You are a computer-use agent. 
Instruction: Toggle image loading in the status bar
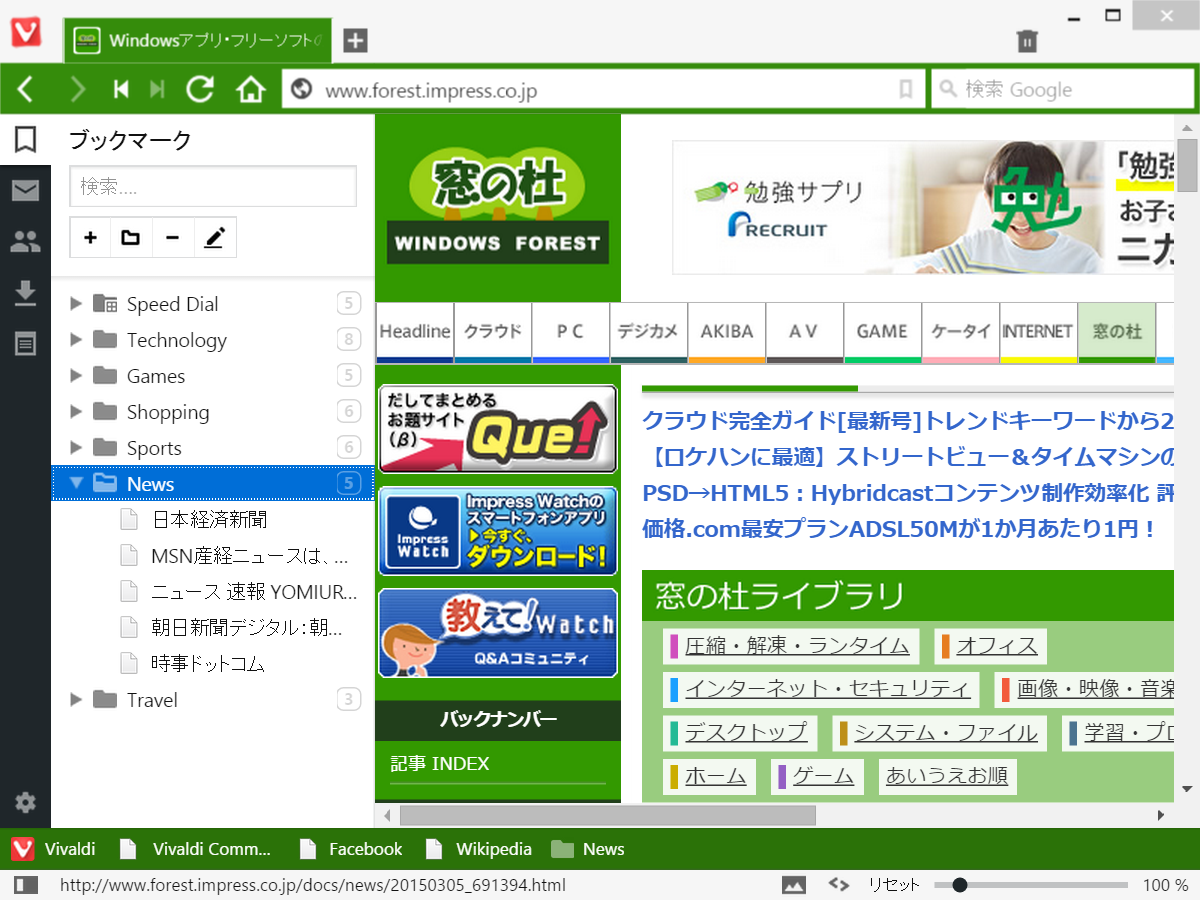pyautogui.click(x=794, y=884)
